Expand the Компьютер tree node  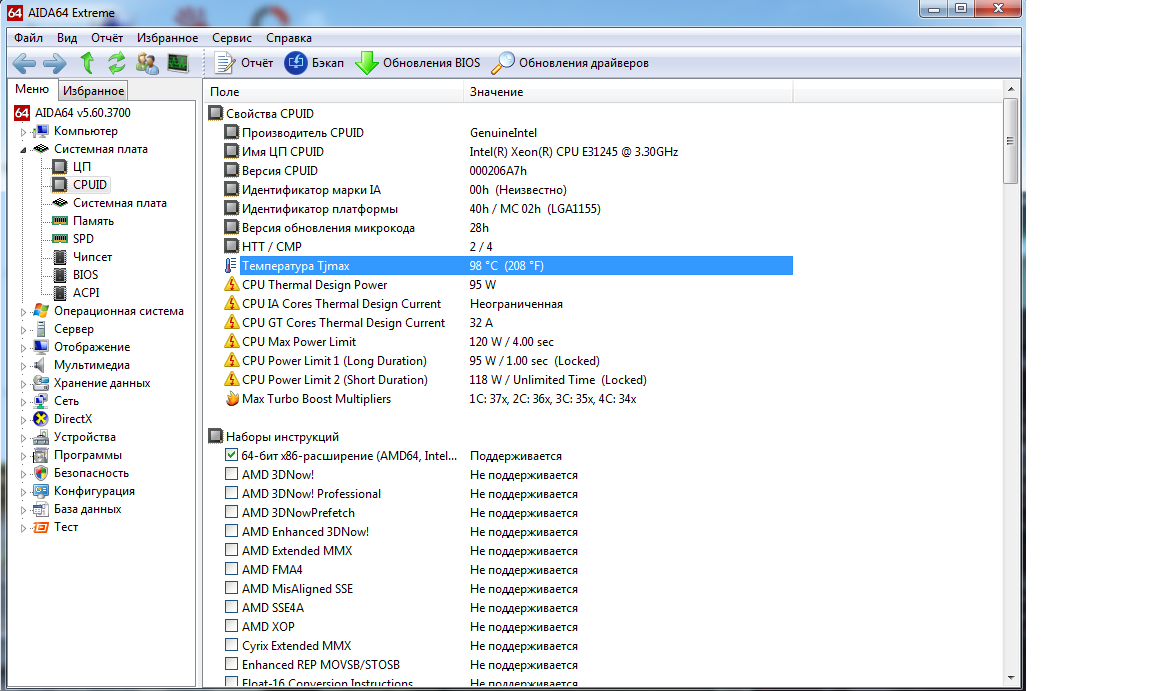pyautogui.click(x=24, y=132)
